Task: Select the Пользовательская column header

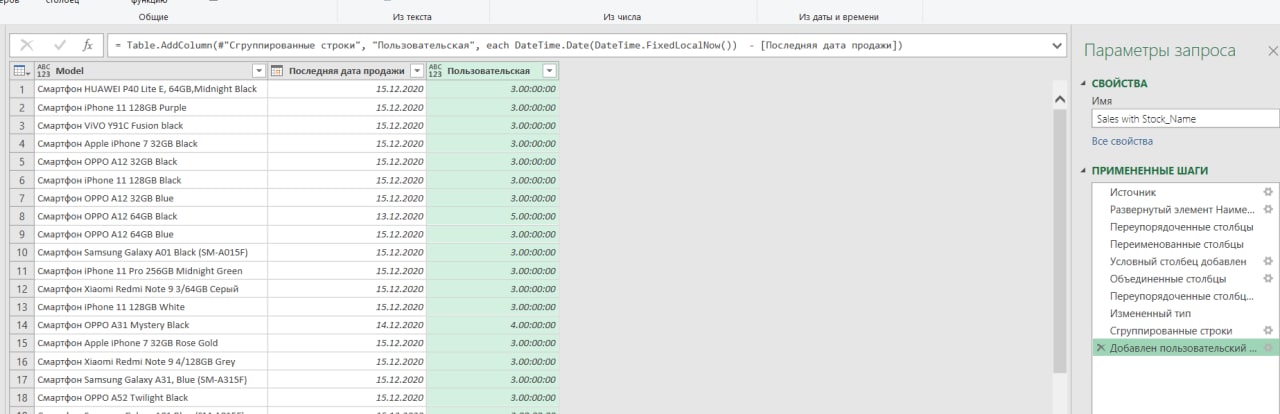Action: click(492, 71)
